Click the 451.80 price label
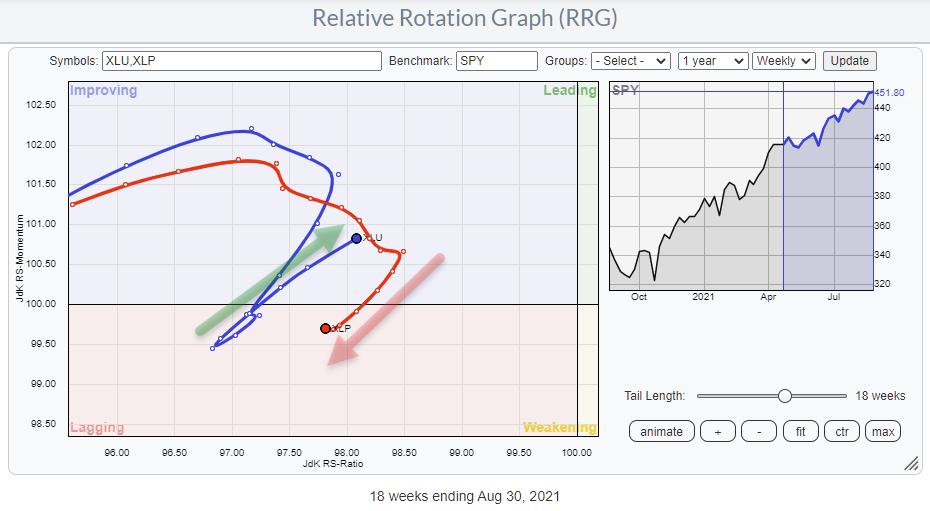This screenshot has width=930, height=511. click(890, 94)
